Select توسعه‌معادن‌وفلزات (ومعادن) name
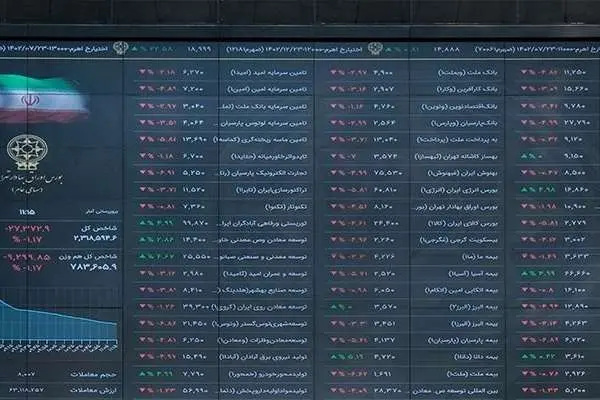The image size is (600, 400). coord(262,340)
